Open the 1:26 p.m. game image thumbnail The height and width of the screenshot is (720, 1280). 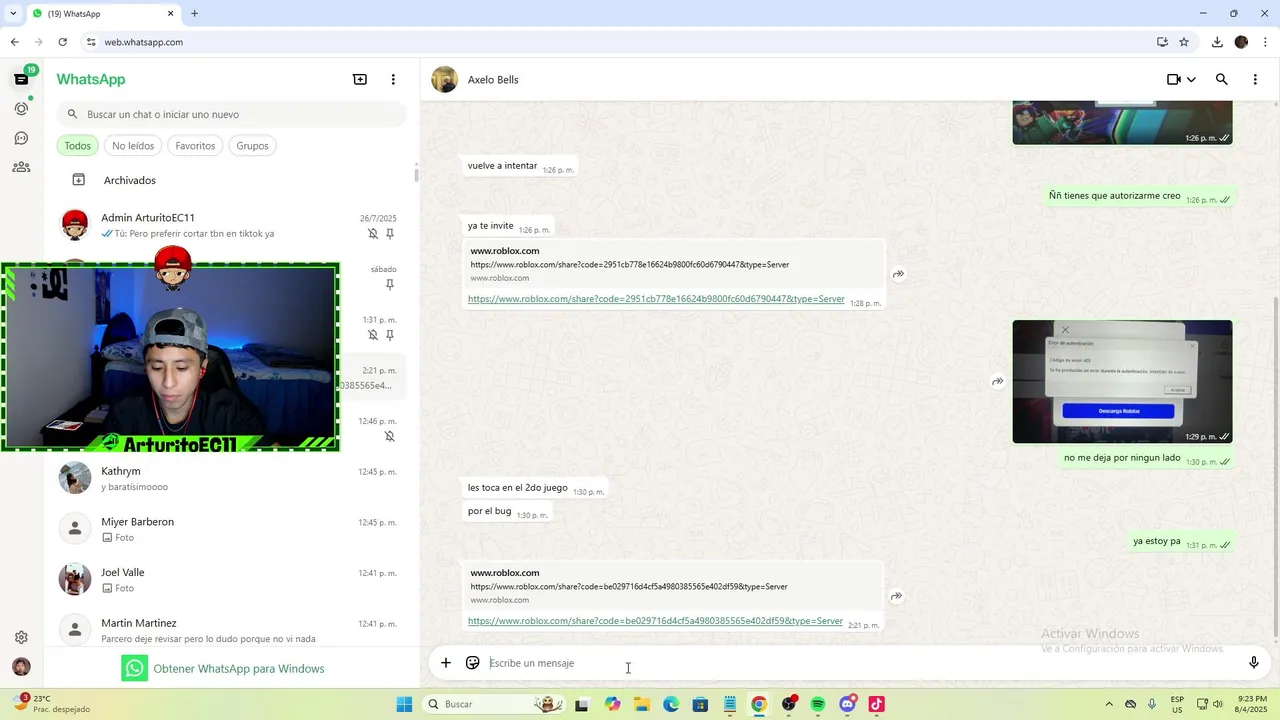(x=1122, y=122)
